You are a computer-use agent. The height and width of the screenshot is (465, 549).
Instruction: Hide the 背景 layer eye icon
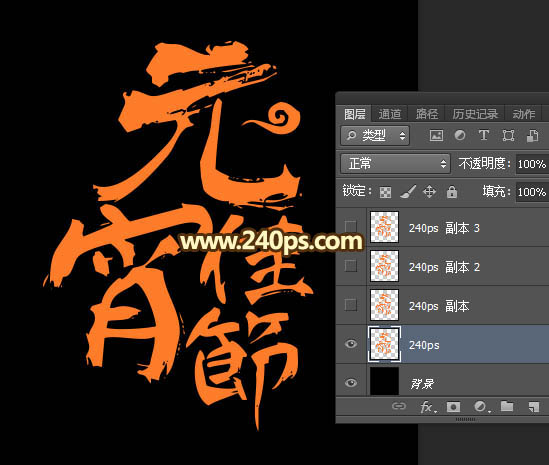coord(351,382)
